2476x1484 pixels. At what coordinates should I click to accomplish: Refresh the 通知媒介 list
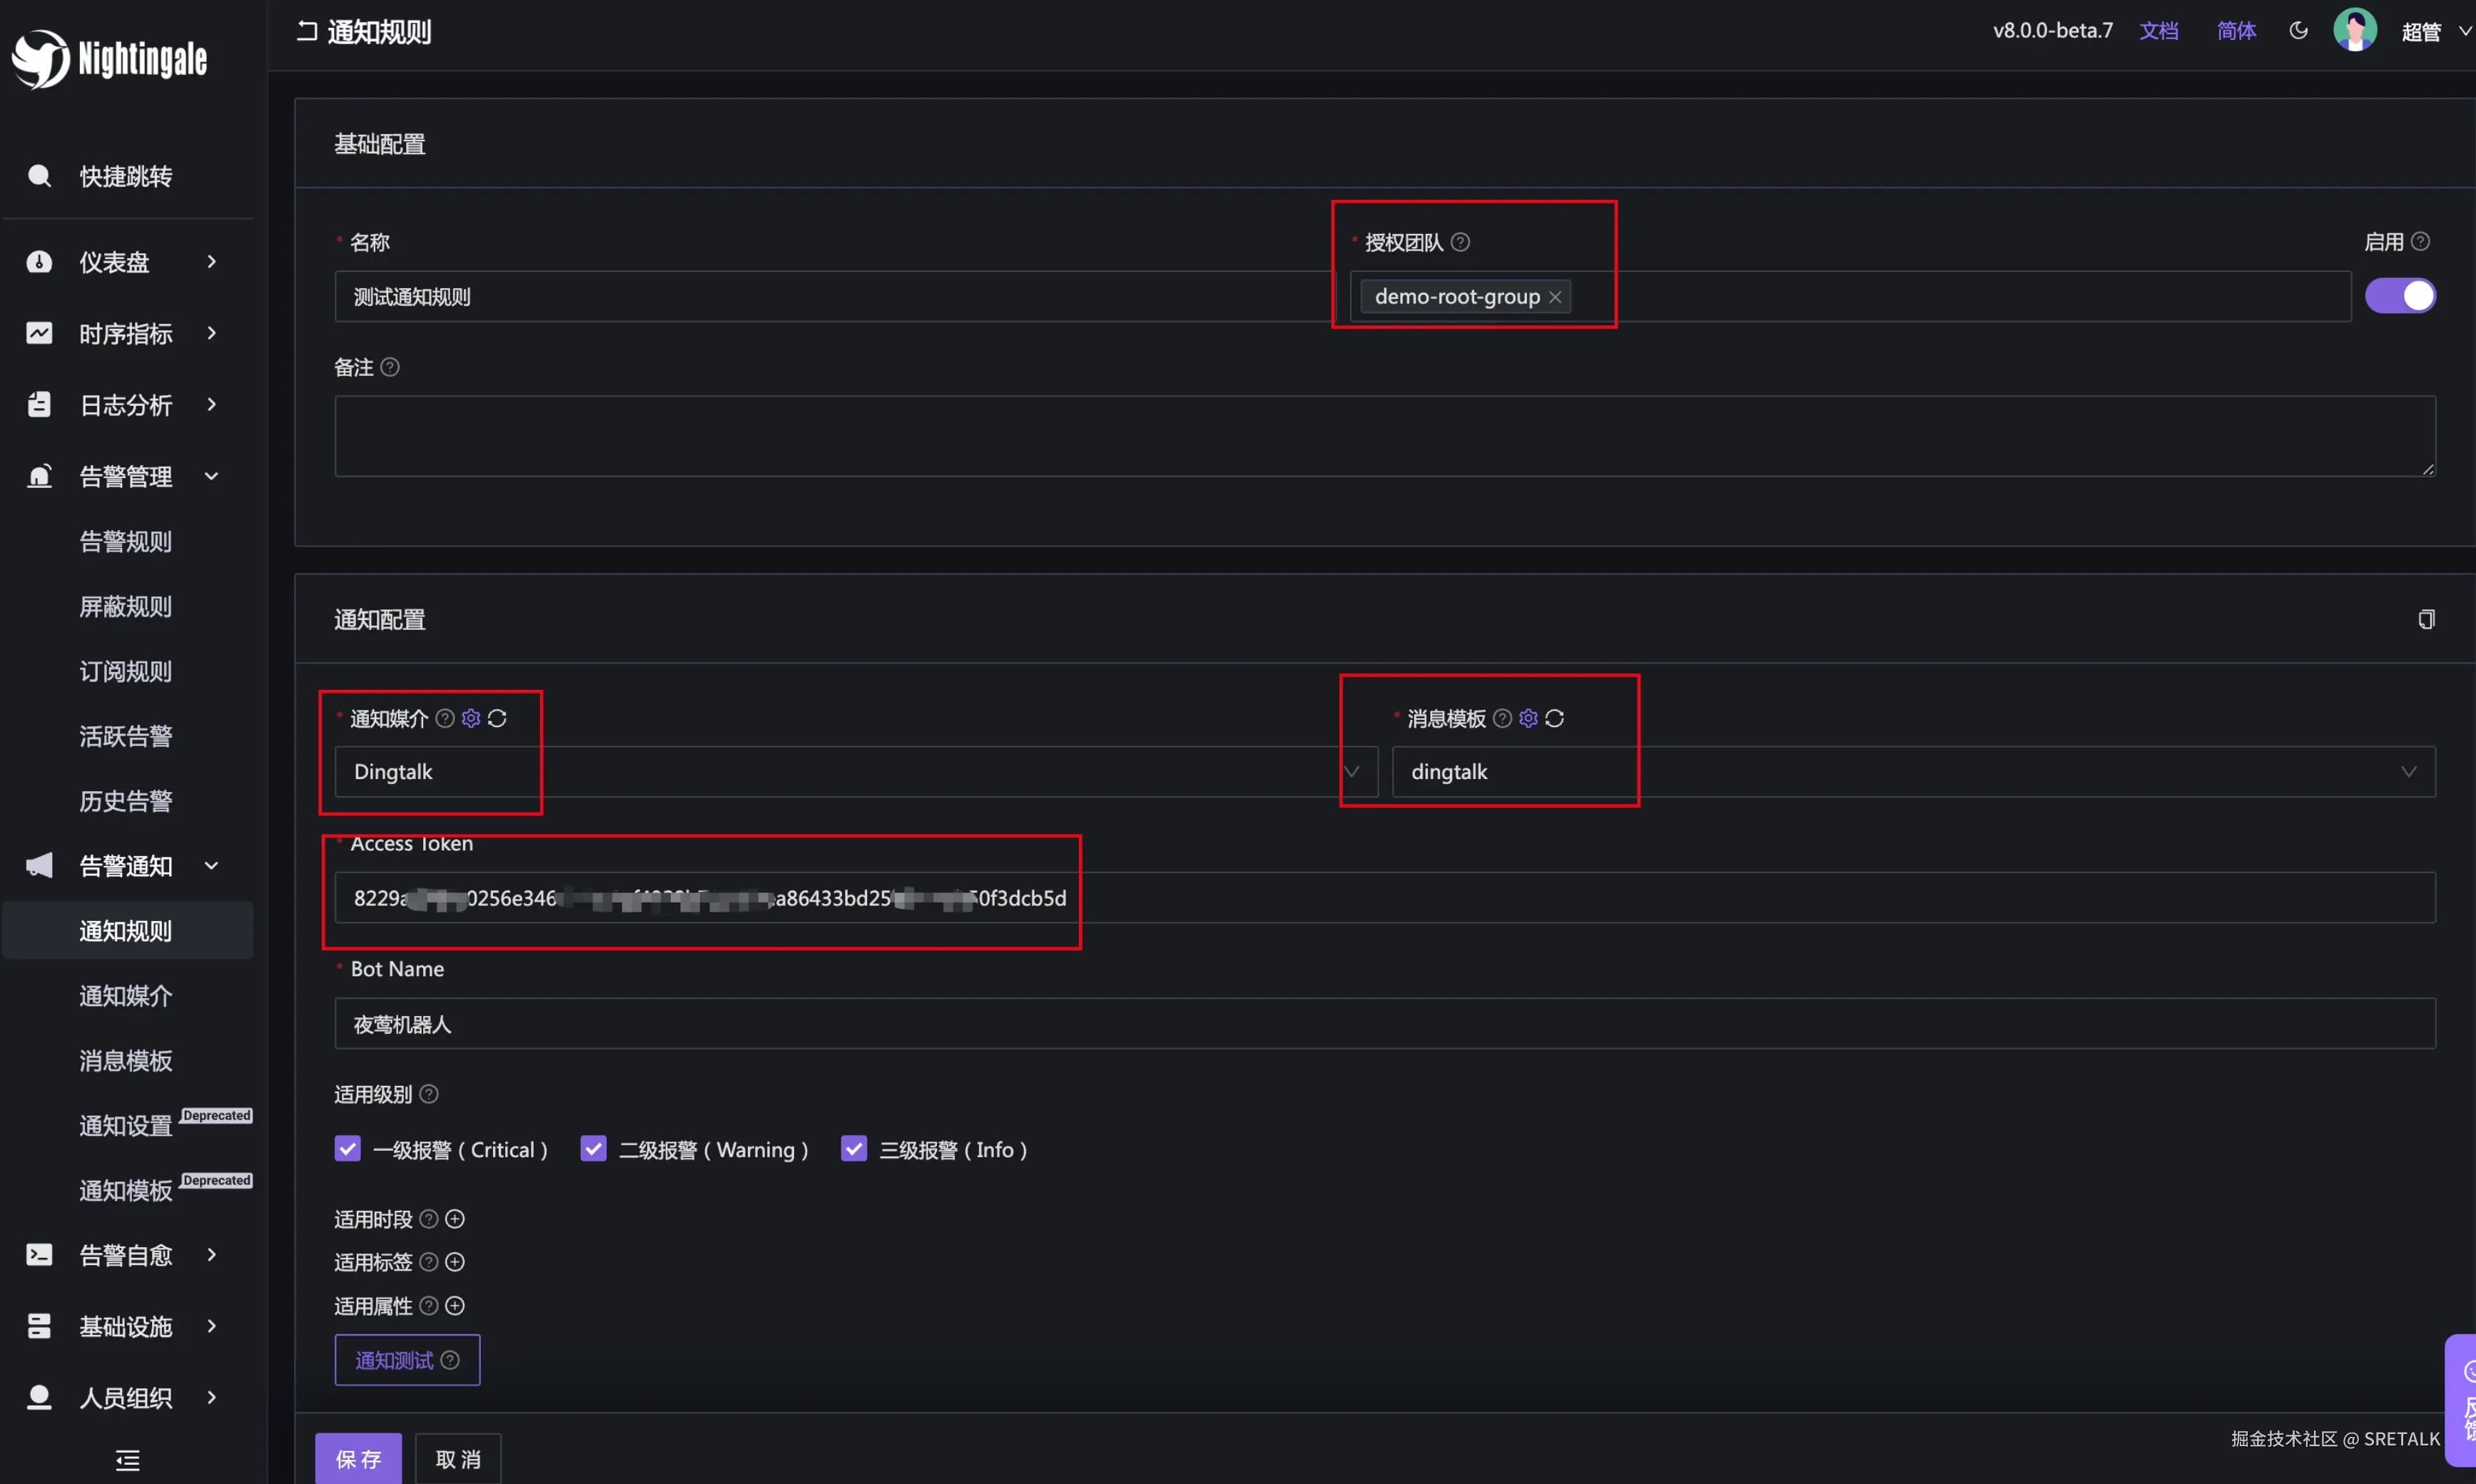(x=497, y=718)
